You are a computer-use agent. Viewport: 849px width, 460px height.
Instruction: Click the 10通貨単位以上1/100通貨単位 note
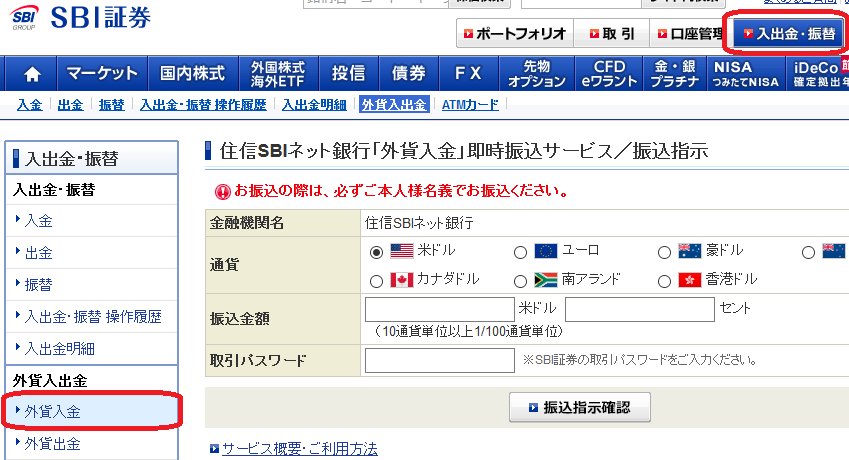tap(469, 331)
